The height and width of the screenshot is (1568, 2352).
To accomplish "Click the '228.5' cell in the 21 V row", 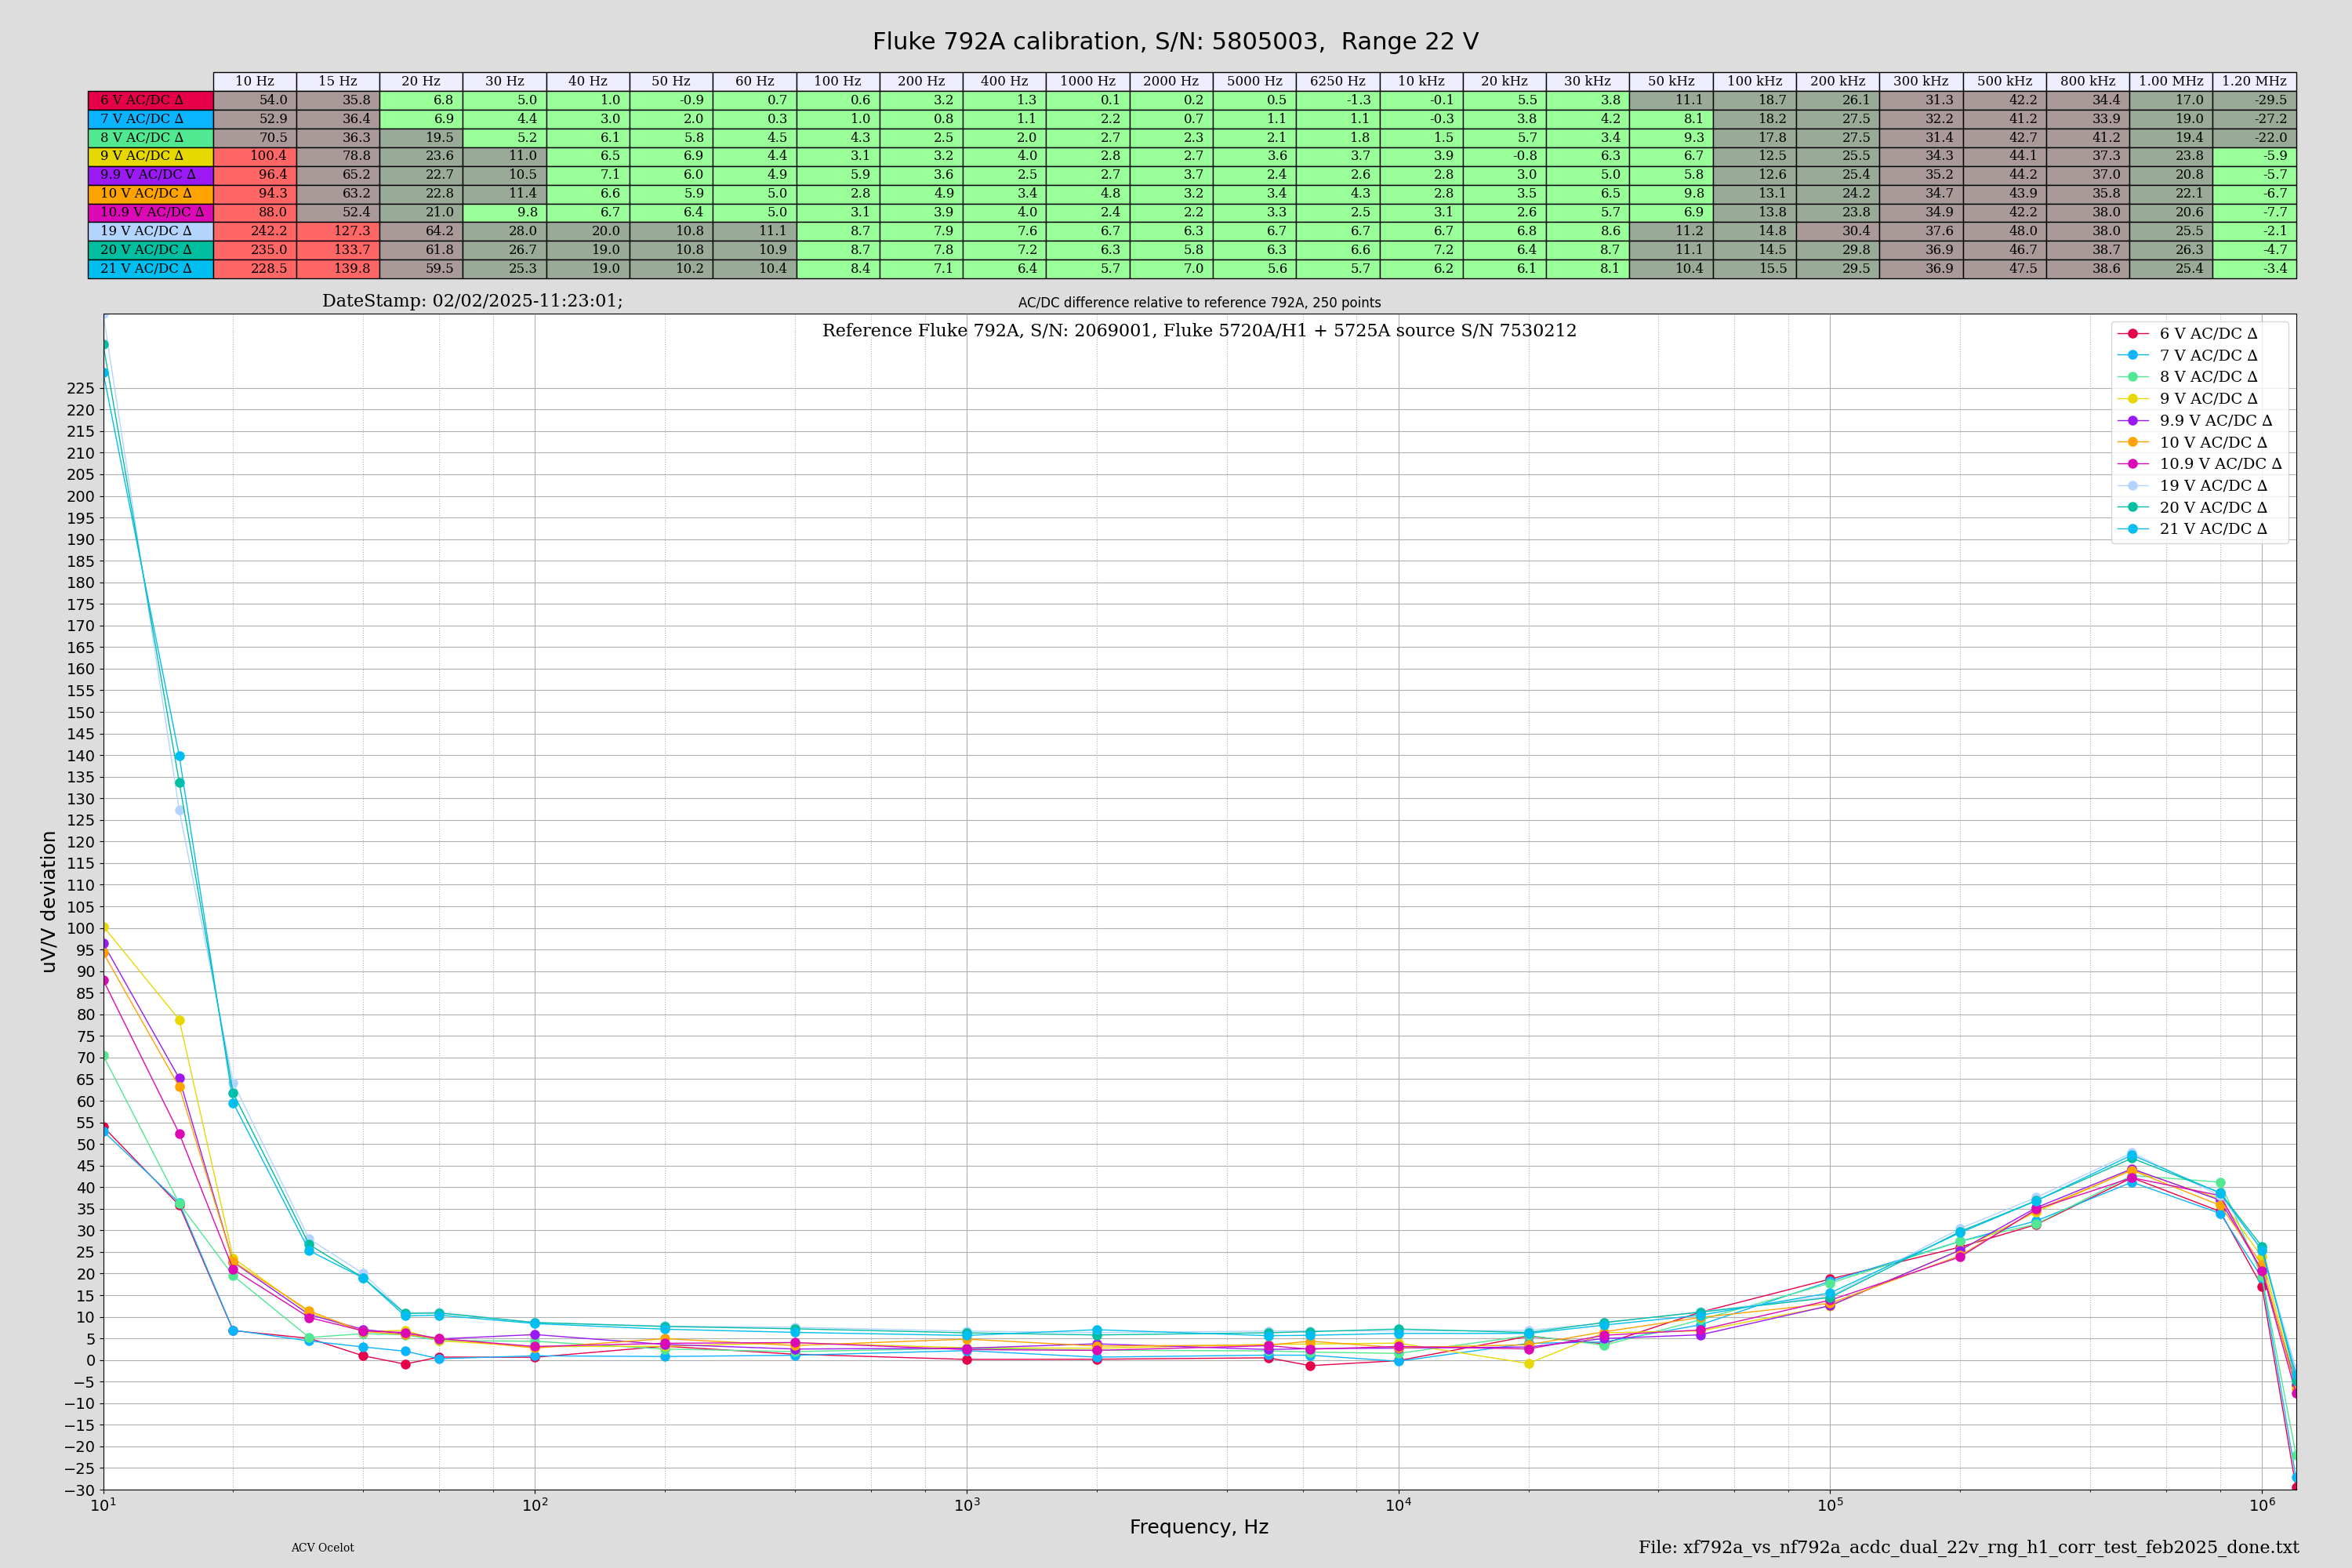I will (255, 269).
